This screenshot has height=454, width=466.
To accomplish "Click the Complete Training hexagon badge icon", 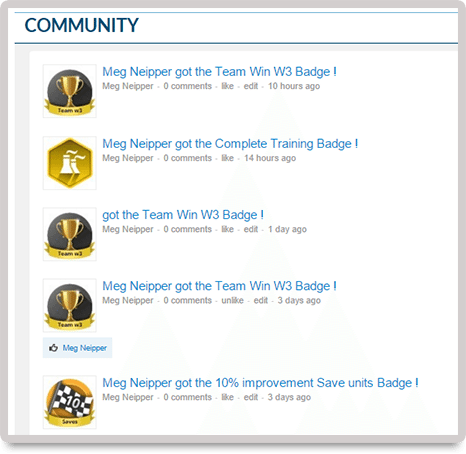I will [x=70, y=163].
